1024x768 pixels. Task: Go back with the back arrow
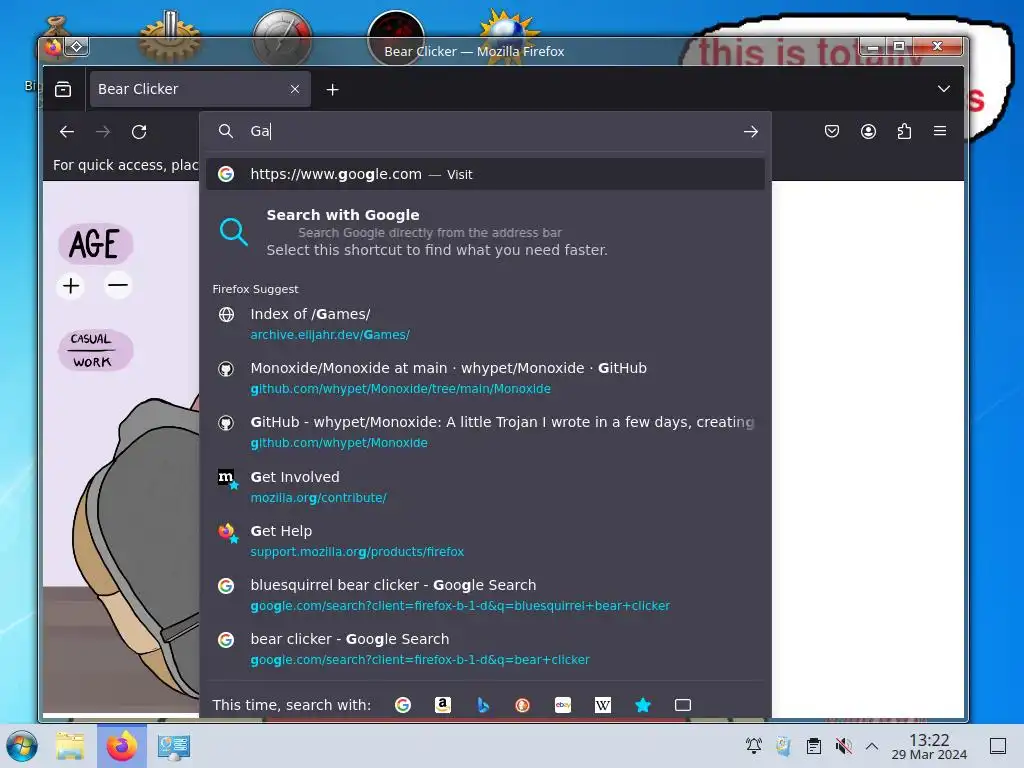coord(67,131)
